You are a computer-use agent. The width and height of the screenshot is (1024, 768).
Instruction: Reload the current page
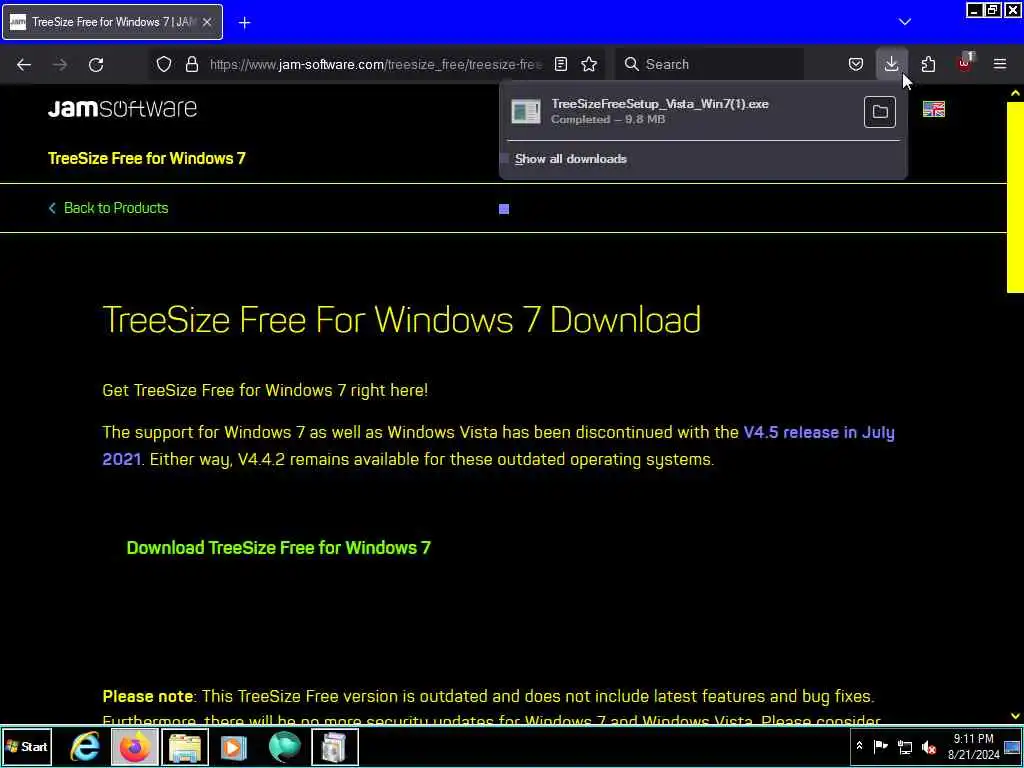[x=96, y=64]
